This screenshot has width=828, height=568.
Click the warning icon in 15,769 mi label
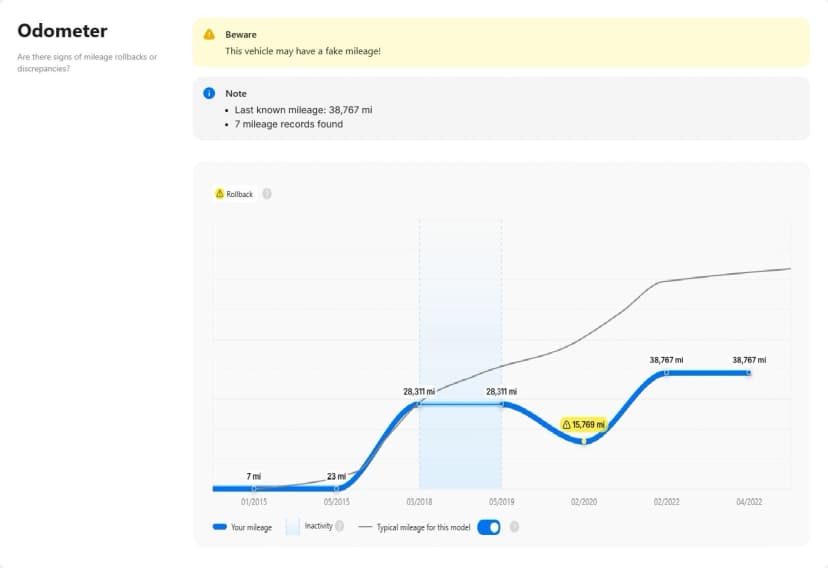(x=566, y=425)
